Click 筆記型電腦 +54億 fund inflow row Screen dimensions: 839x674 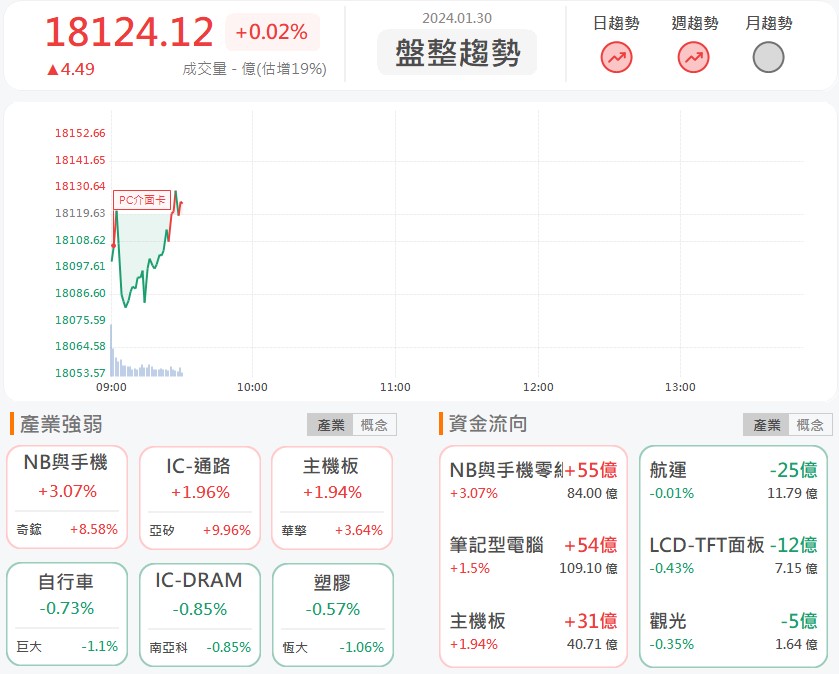533,556
